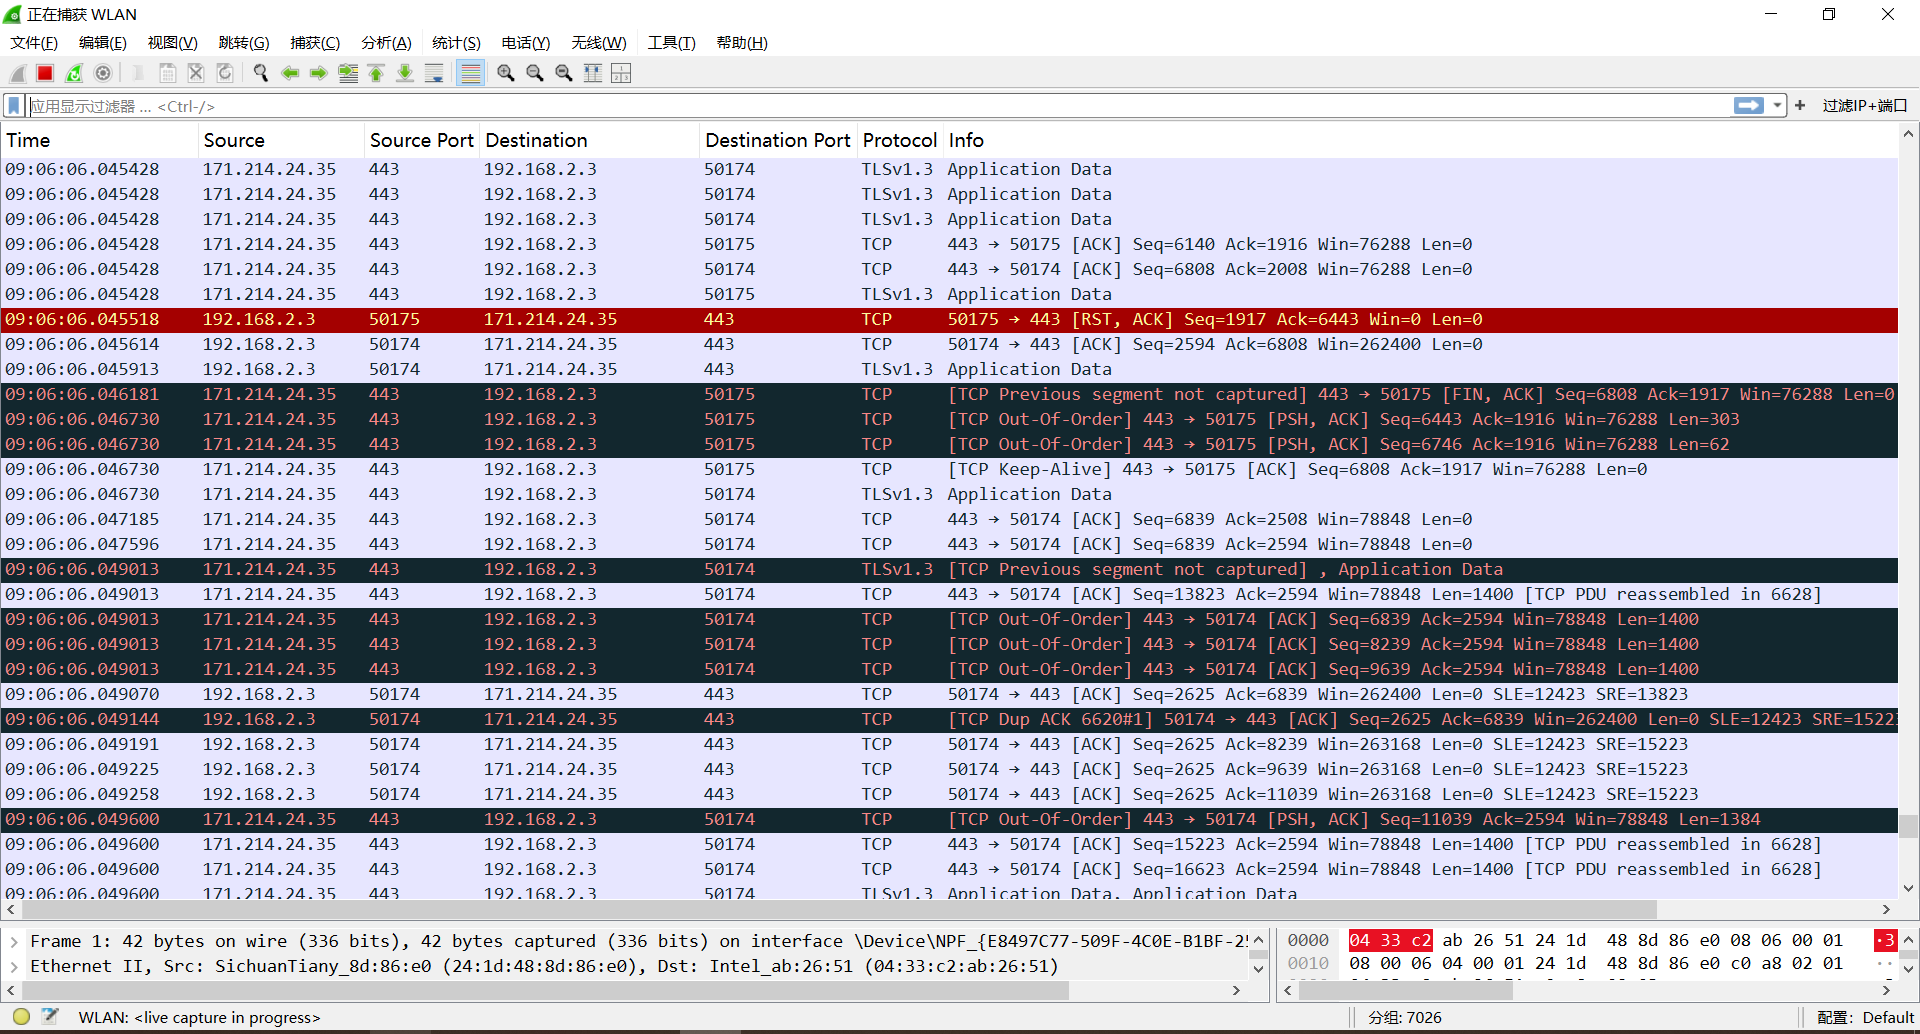Add a display filter button with plus

pos(1800,105)
